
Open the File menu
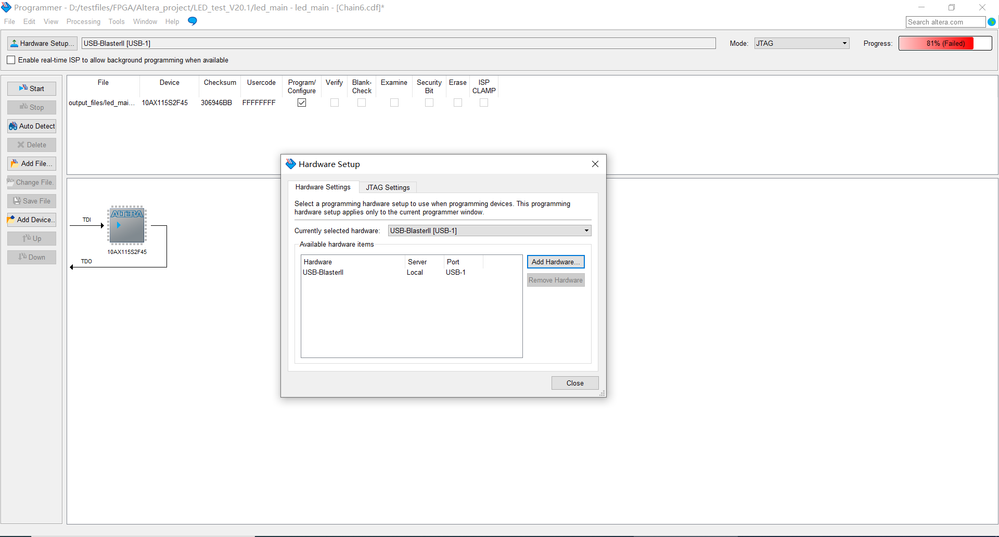[x=10, y=22]
